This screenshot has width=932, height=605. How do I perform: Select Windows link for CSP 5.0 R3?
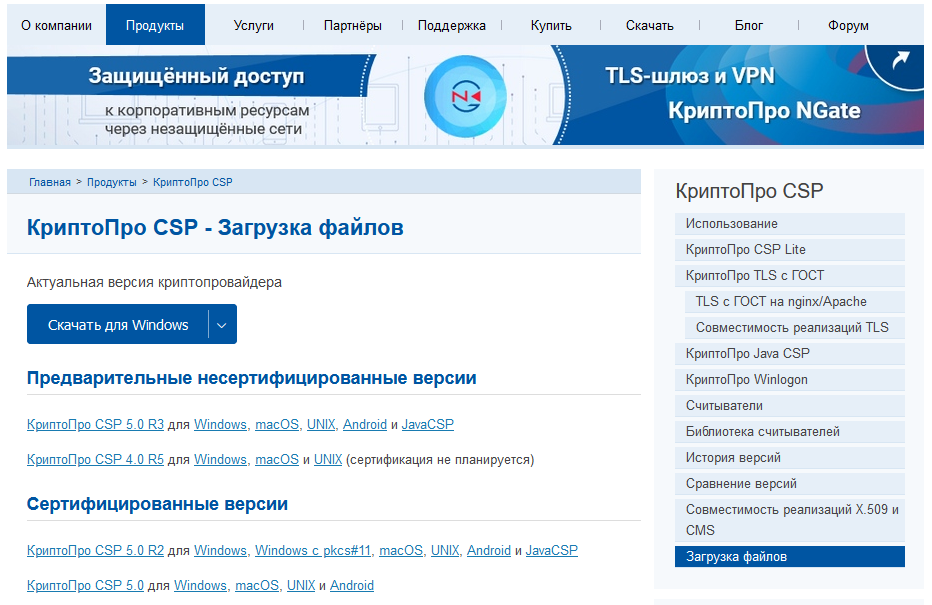tap(220, 424)
